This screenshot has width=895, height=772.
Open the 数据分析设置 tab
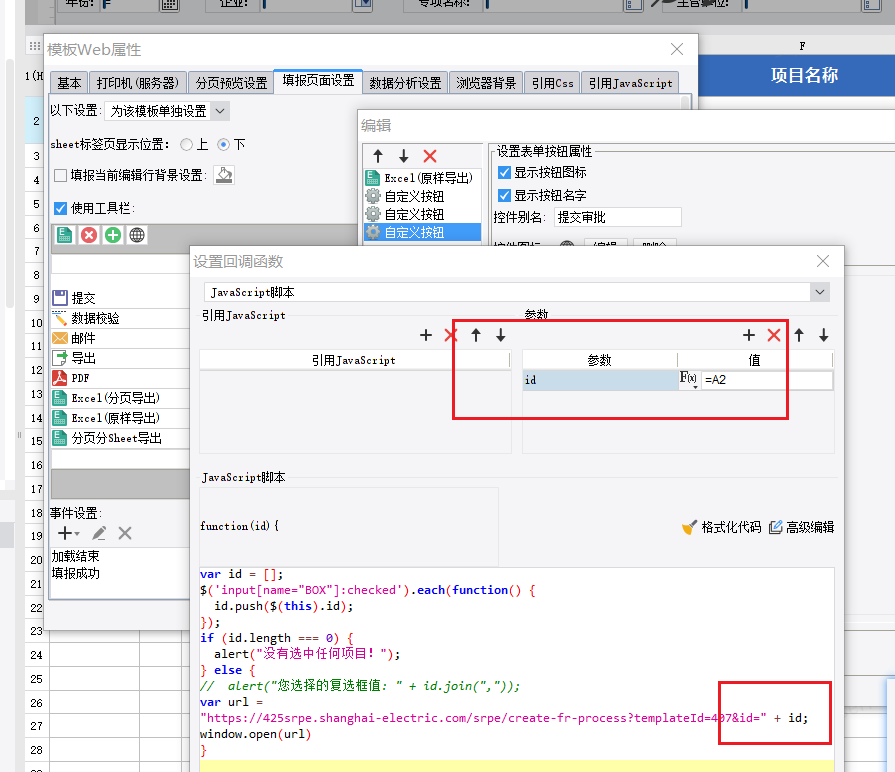[x=405, y=83]
